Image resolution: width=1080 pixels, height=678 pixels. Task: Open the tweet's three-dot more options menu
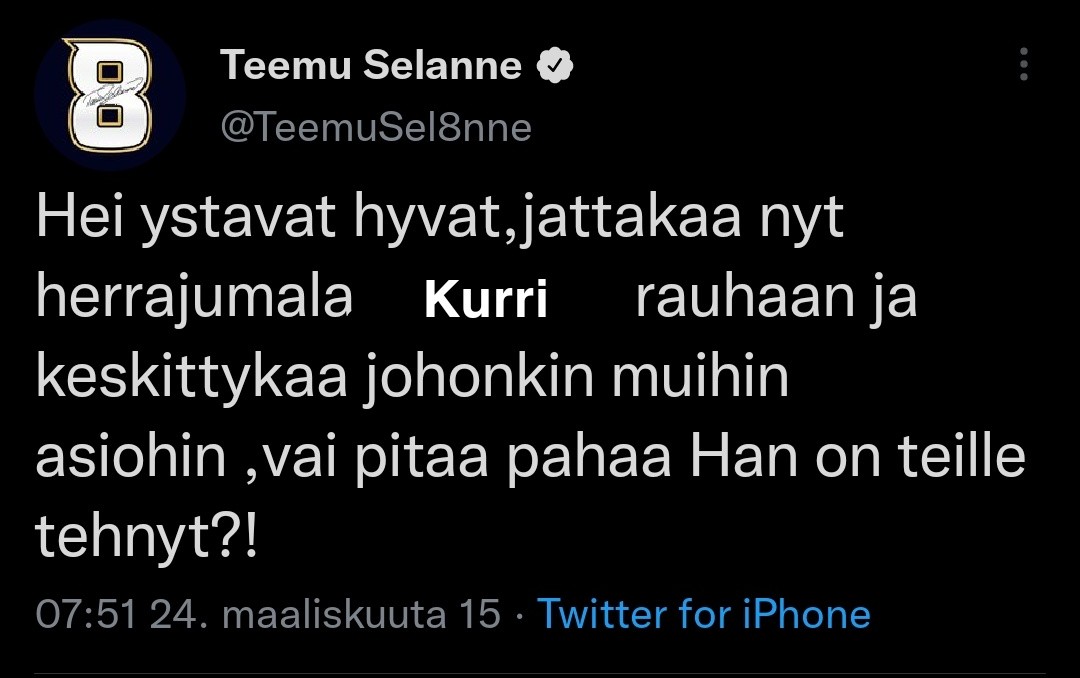(x=1023, y=64)
